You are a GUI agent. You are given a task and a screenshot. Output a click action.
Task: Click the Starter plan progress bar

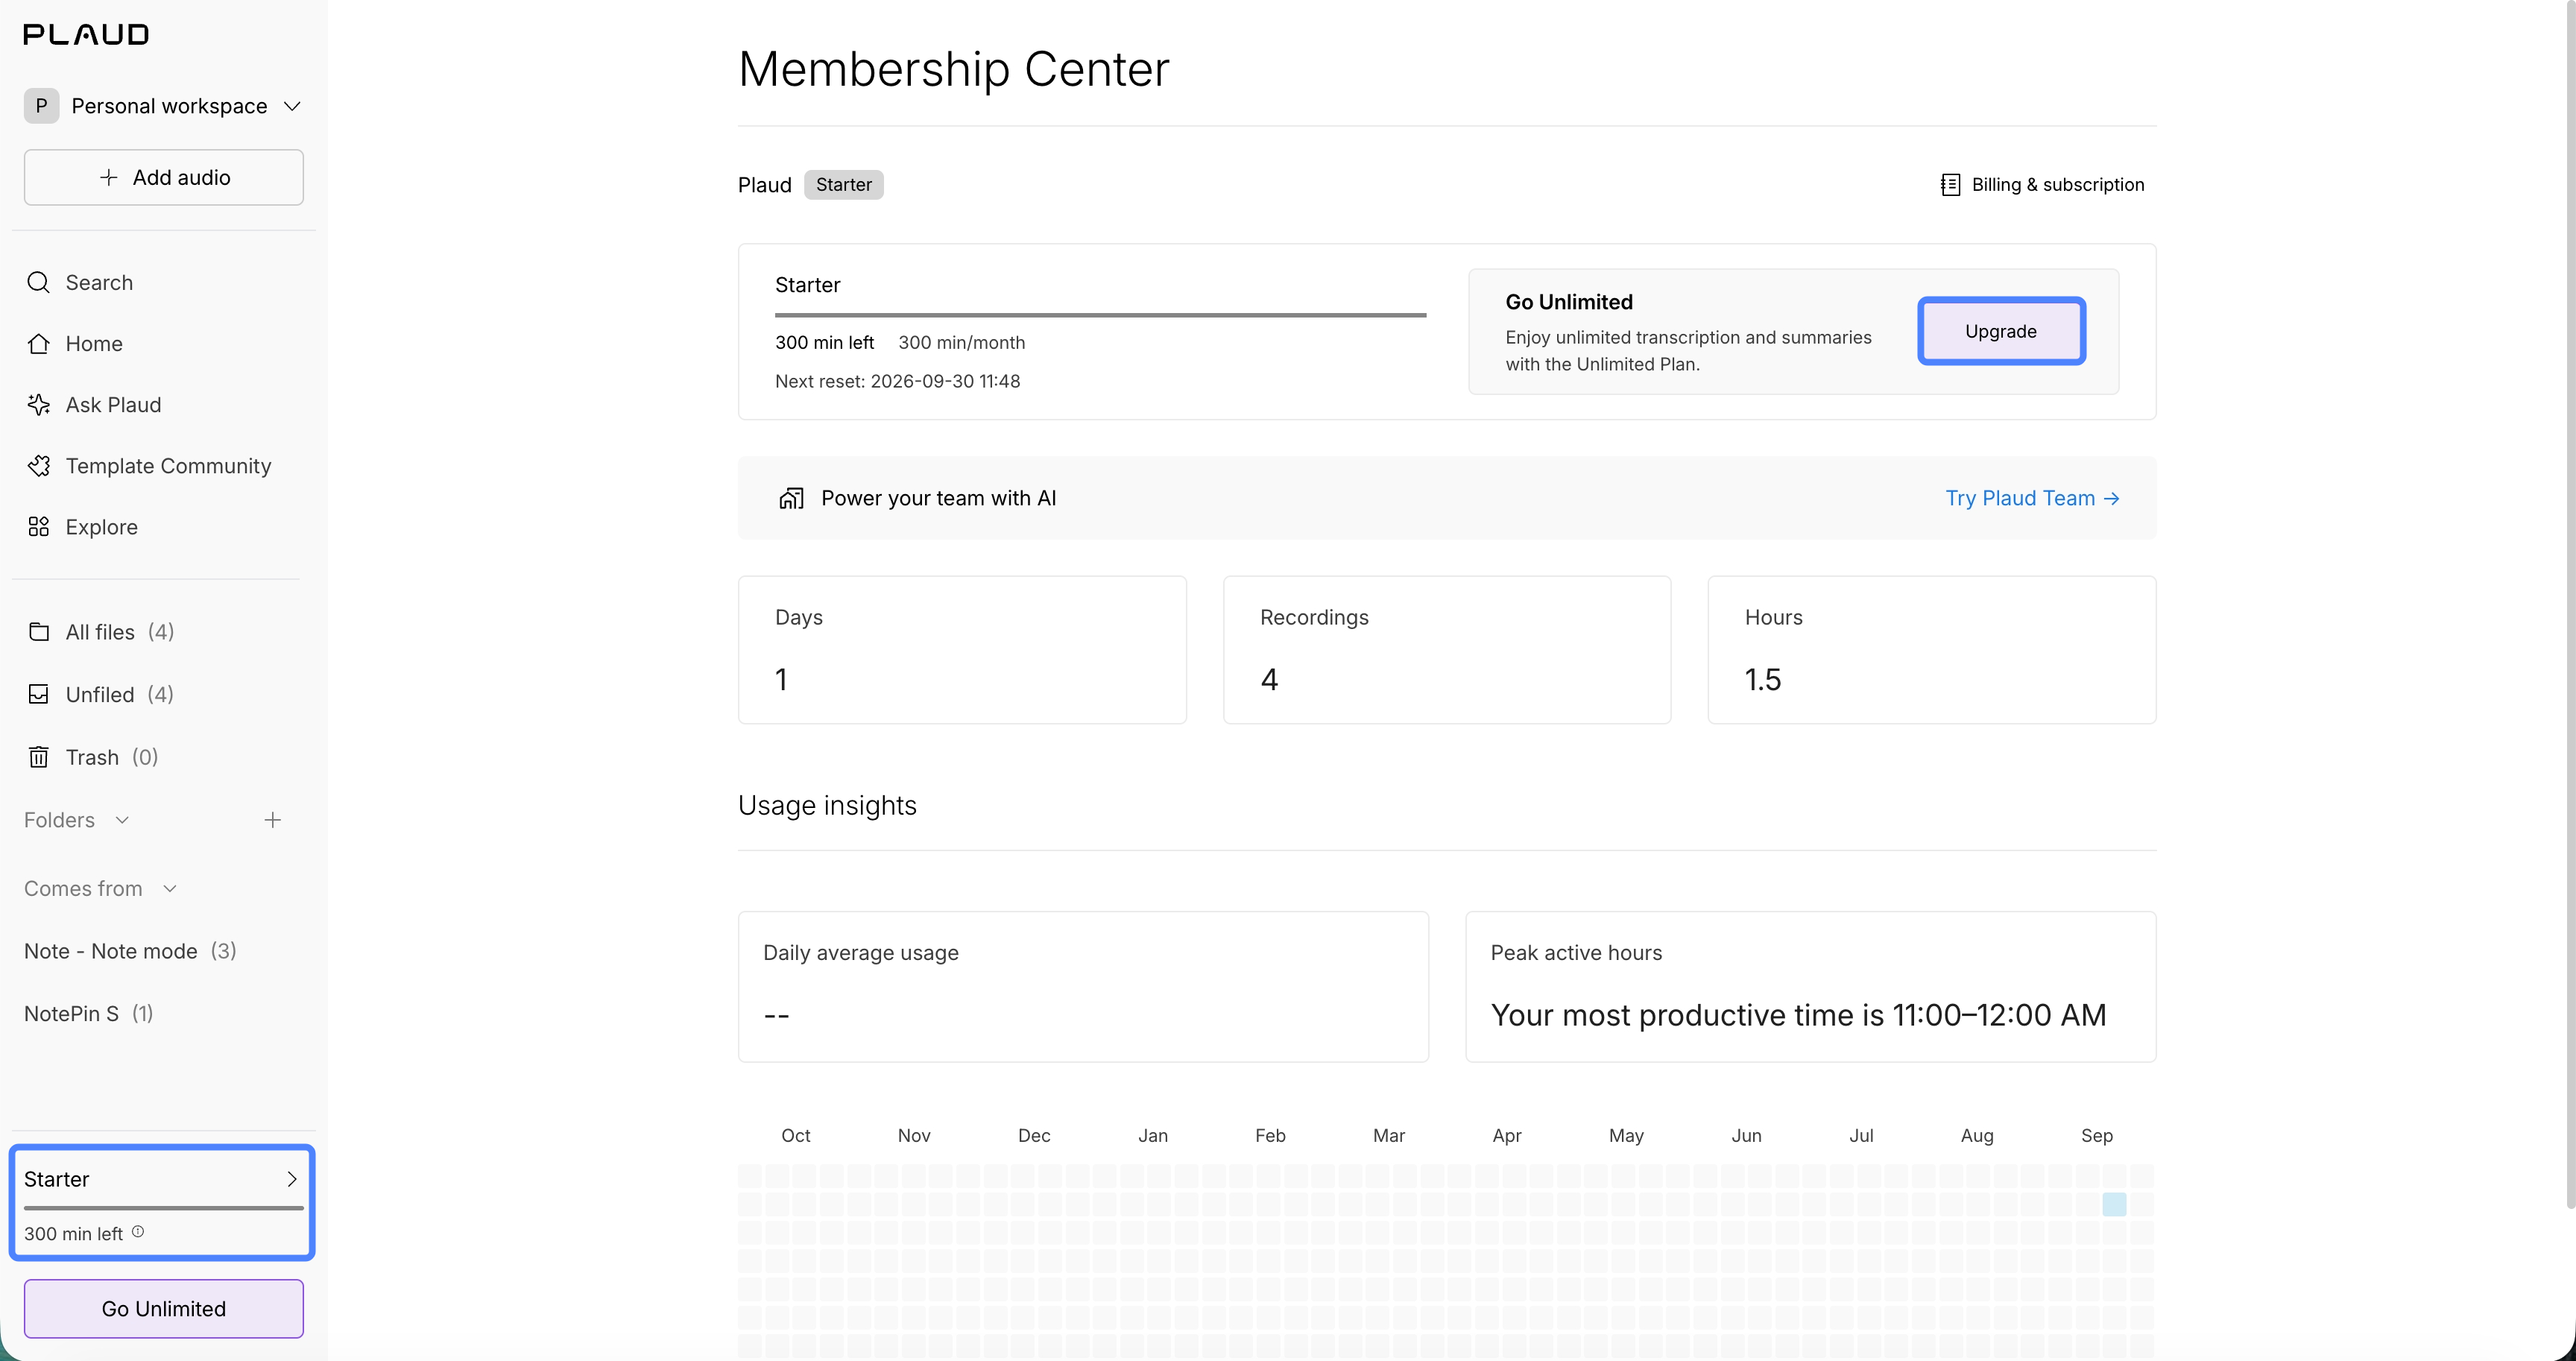1100,315
